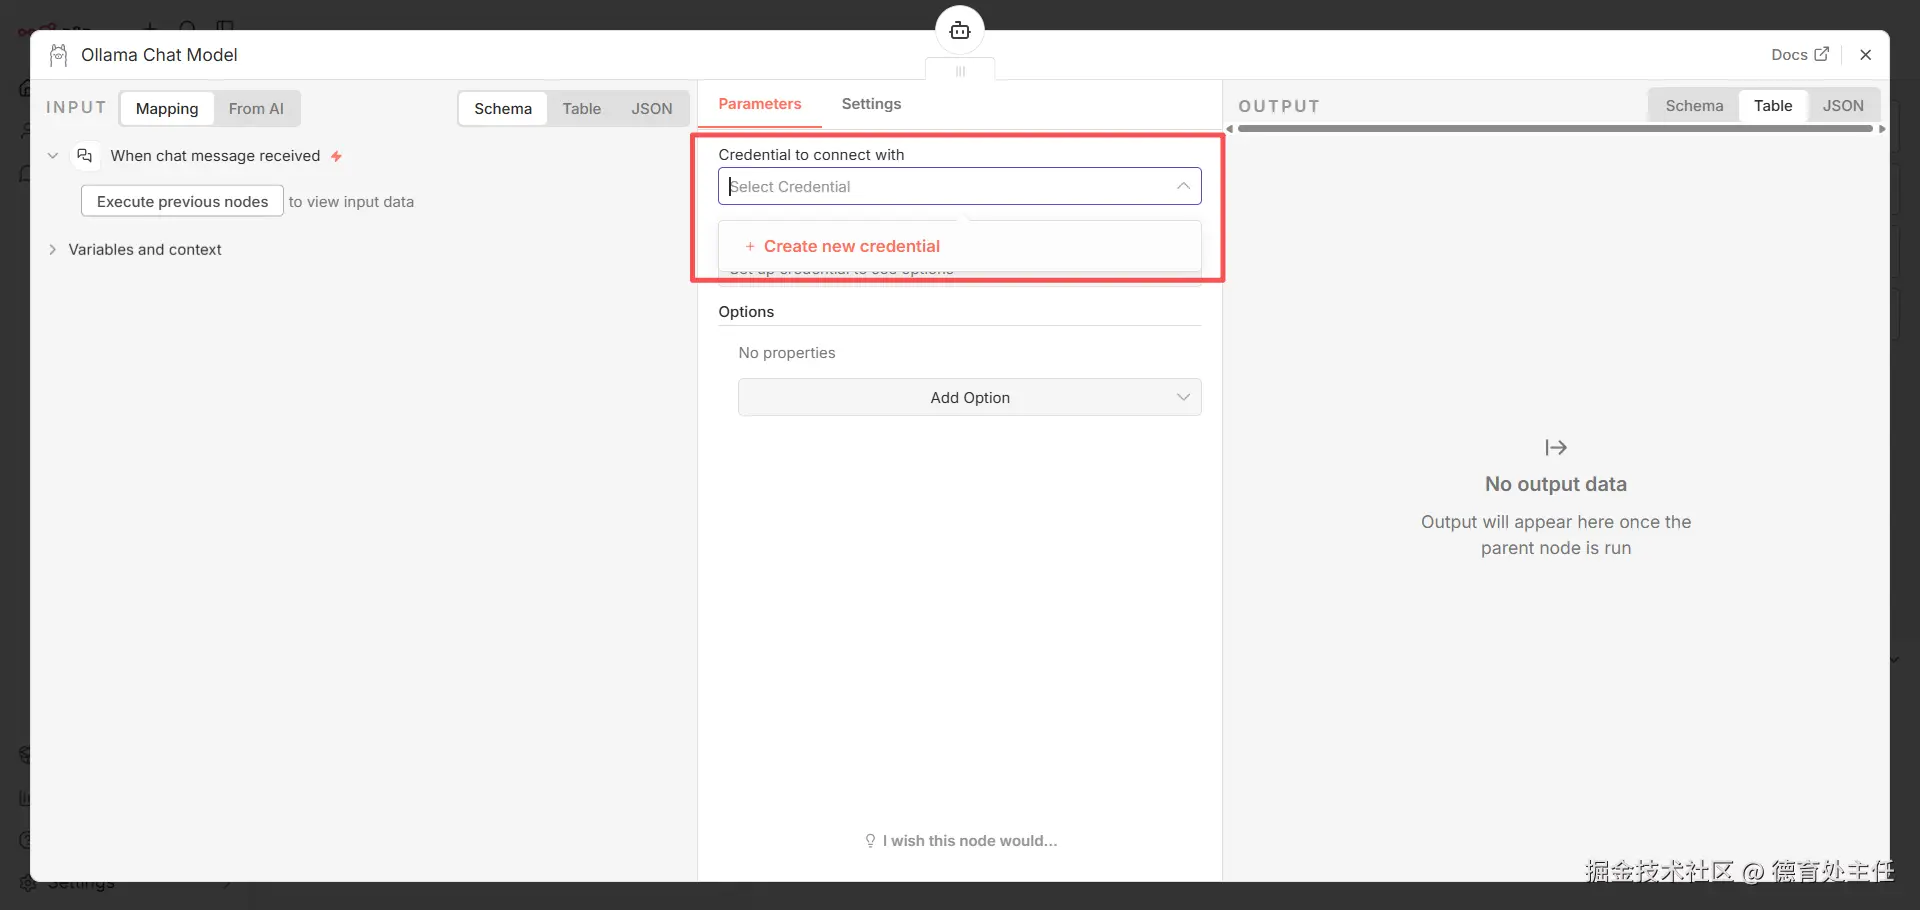Click the left arrow of the OUTPUT scrollbar

(1230, 129)
